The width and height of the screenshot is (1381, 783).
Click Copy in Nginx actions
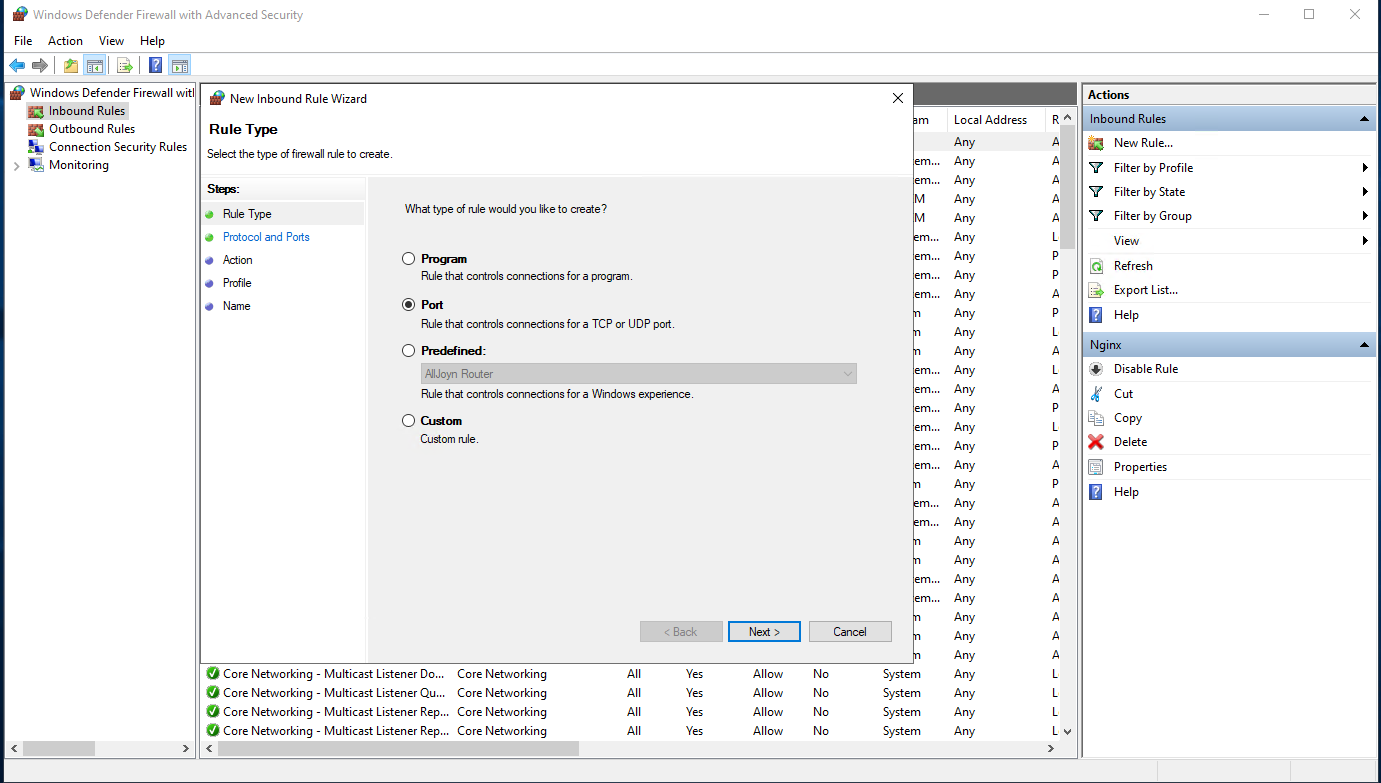pyautogui.click(x=1128, y=418)
